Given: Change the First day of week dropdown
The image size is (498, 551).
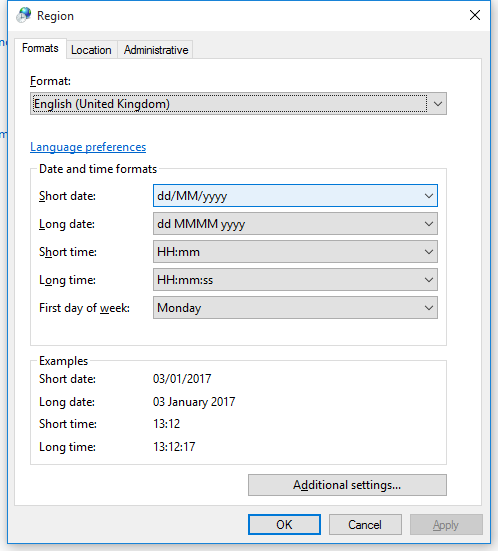Looking at the screenshot, I should point(295,308).
